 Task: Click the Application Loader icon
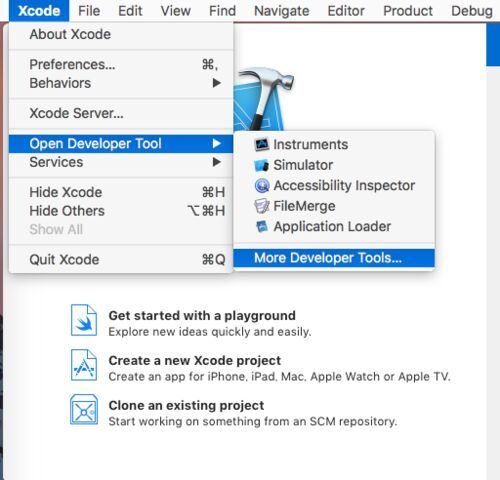[262, 227]
